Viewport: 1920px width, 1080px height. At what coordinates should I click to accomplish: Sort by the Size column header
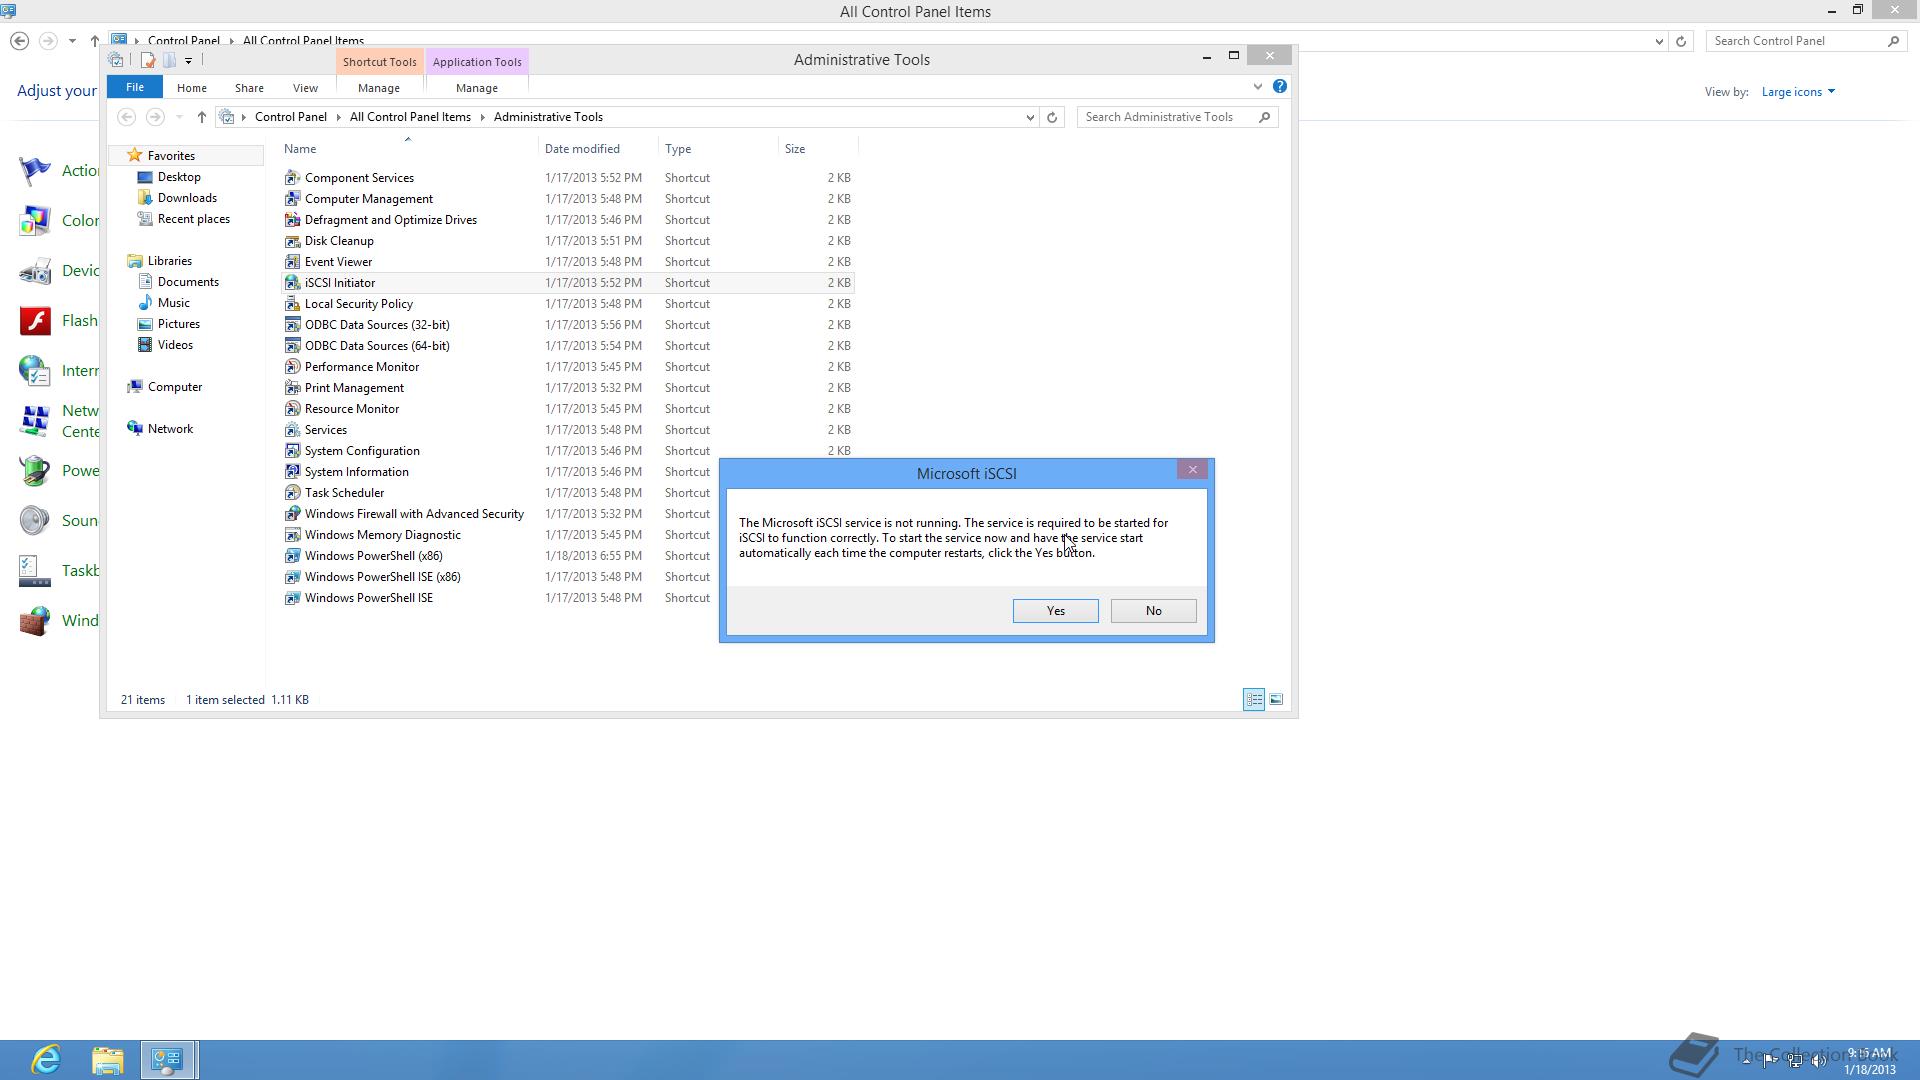tap(818, 149)
